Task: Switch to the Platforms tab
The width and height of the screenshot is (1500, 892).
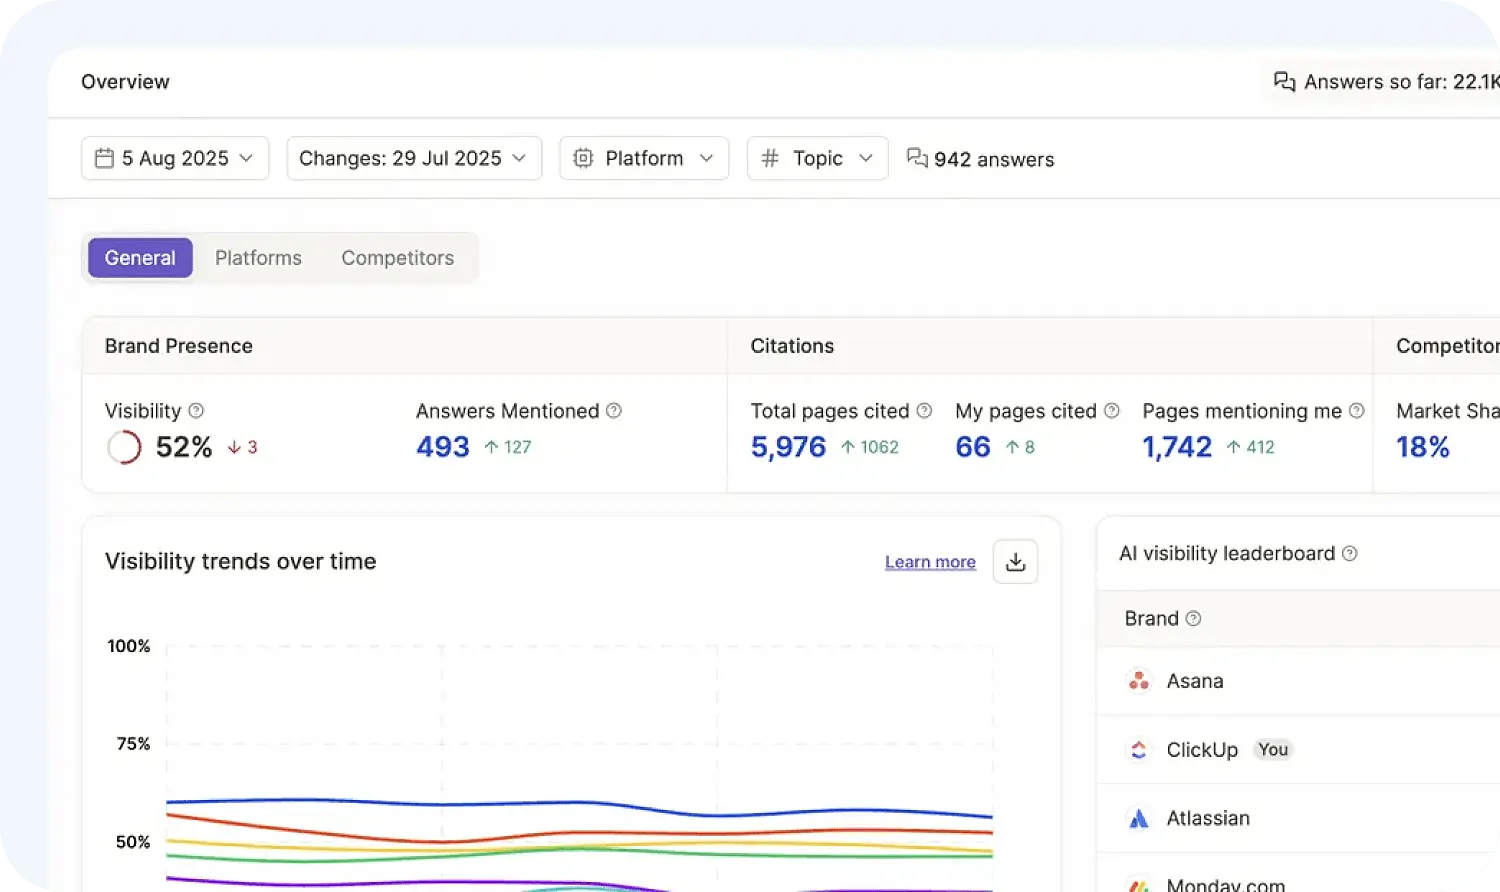Action: coord(258,257)
